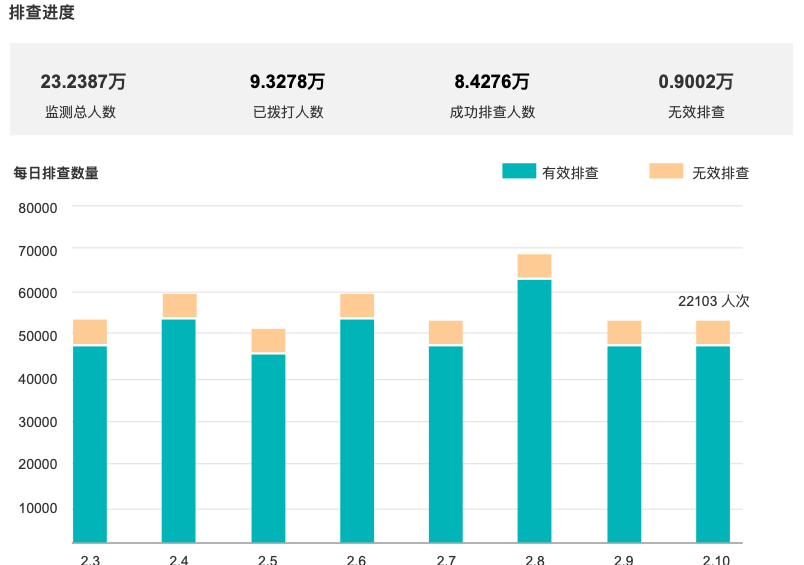Click the teal bar for date 2.3
The width and height of the screenshot is (804, 565).
pyautogui.click(x=90, y=444)
